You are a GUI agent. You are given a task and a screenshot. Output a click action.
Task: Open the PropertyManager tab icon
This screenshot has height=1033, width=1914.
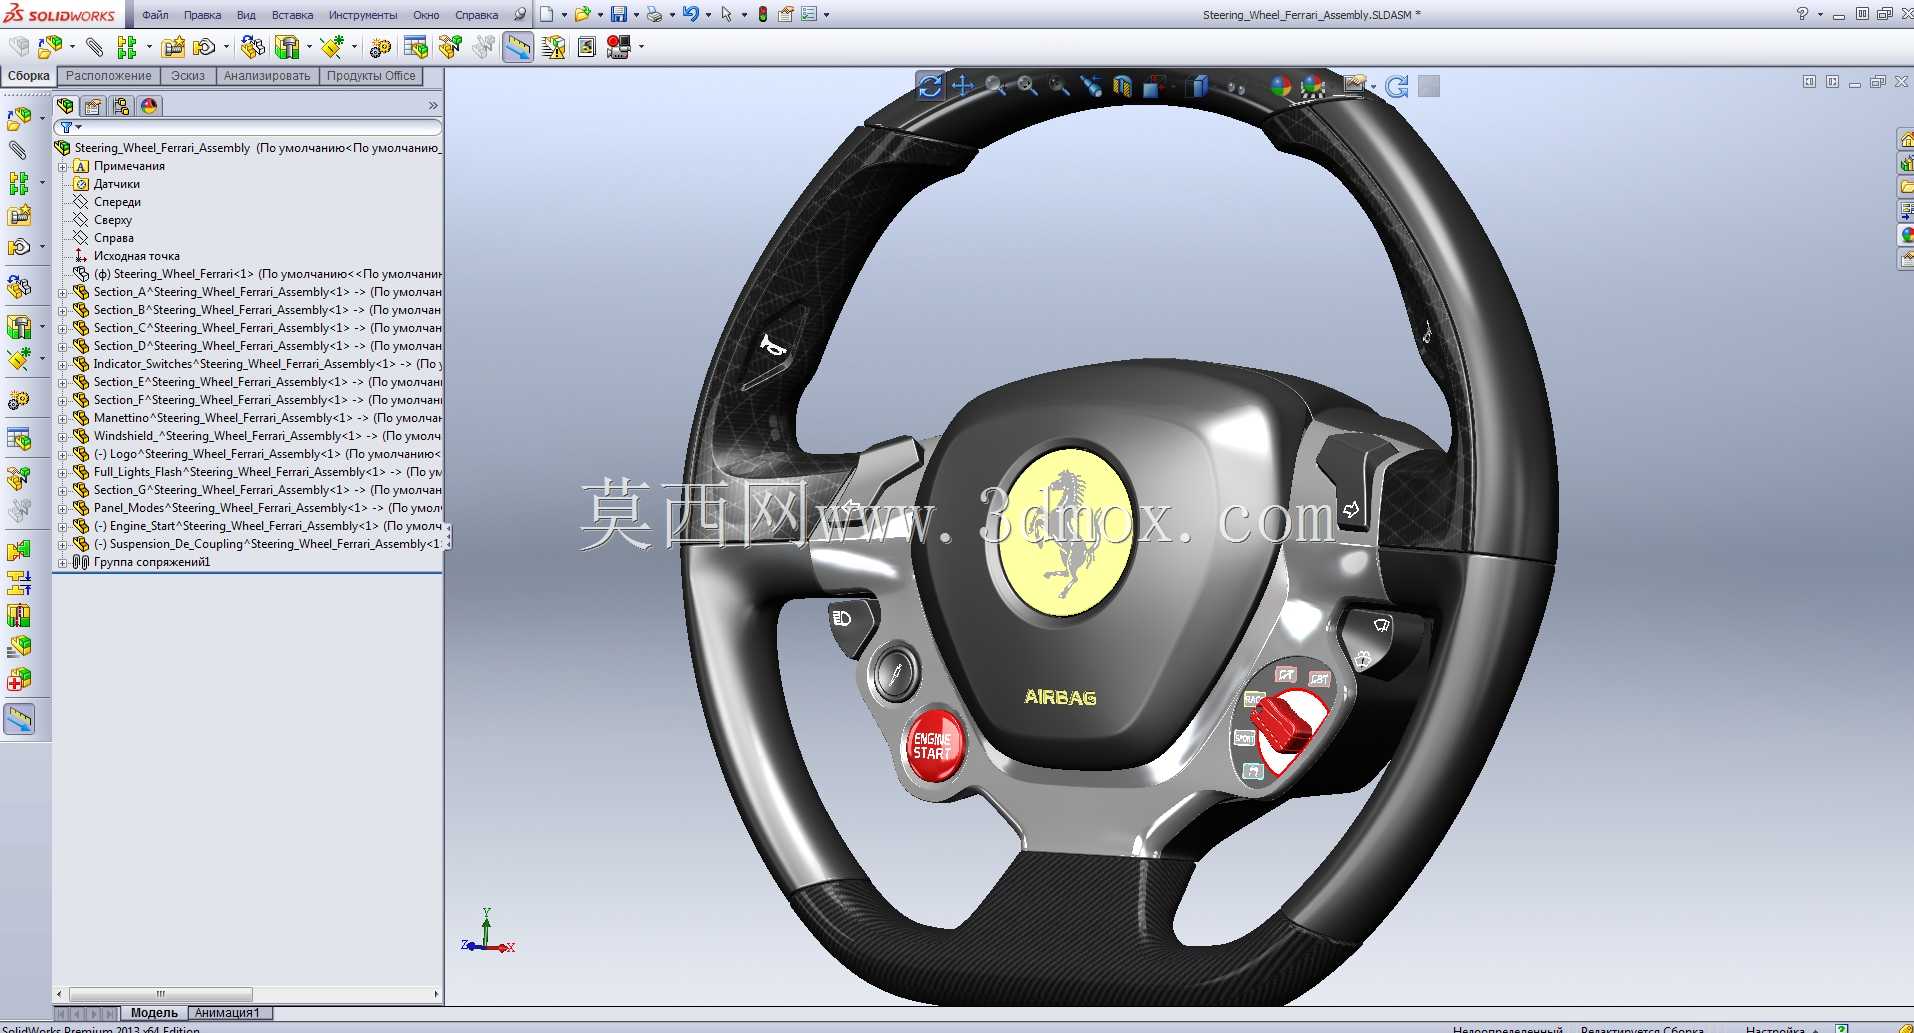tap(94, 106)
